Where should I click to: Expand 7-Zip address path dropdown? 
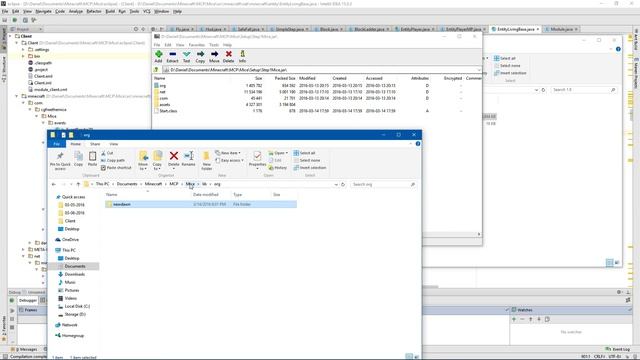tap(478, 70)
